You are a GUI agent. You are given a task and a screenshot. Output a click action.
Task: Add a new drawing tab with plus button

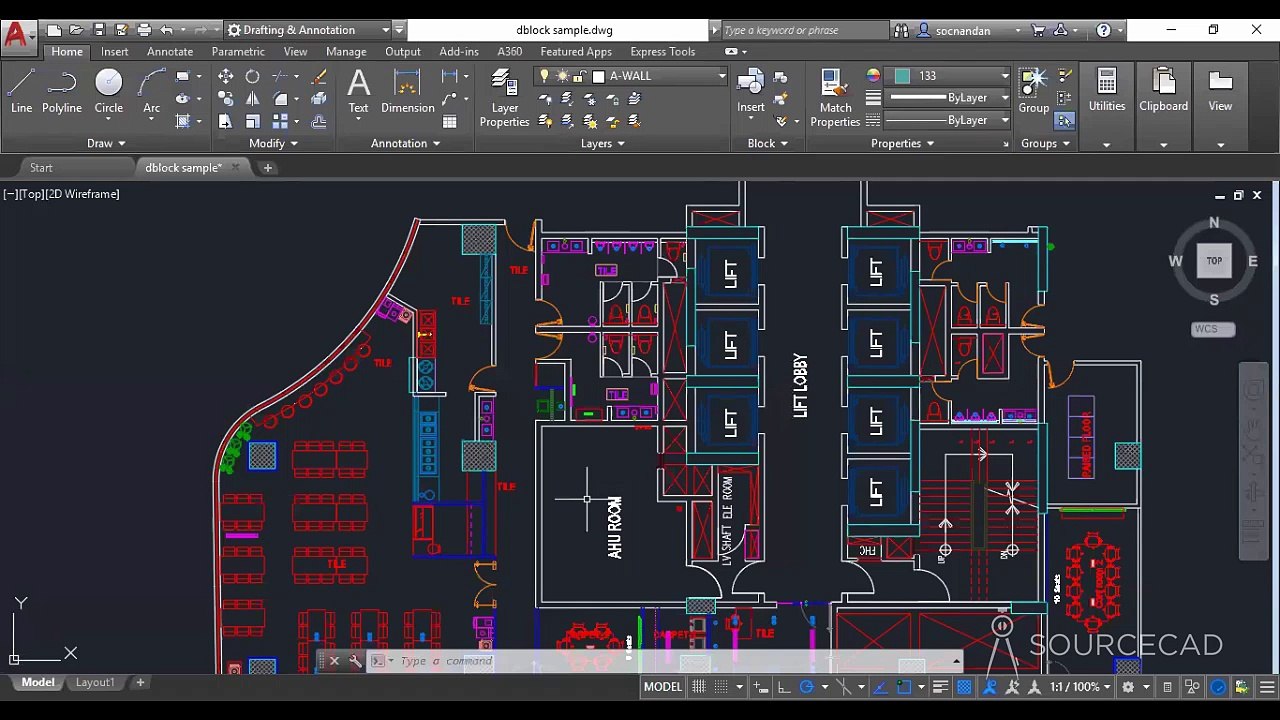pos(267,168)
